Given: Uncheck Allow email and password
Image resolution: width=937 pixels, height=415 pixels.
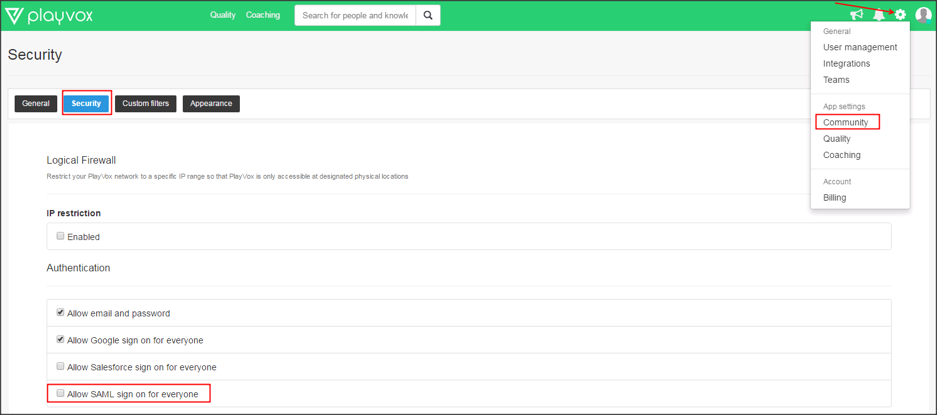Looking at the screenshot, I should point(60,313).
